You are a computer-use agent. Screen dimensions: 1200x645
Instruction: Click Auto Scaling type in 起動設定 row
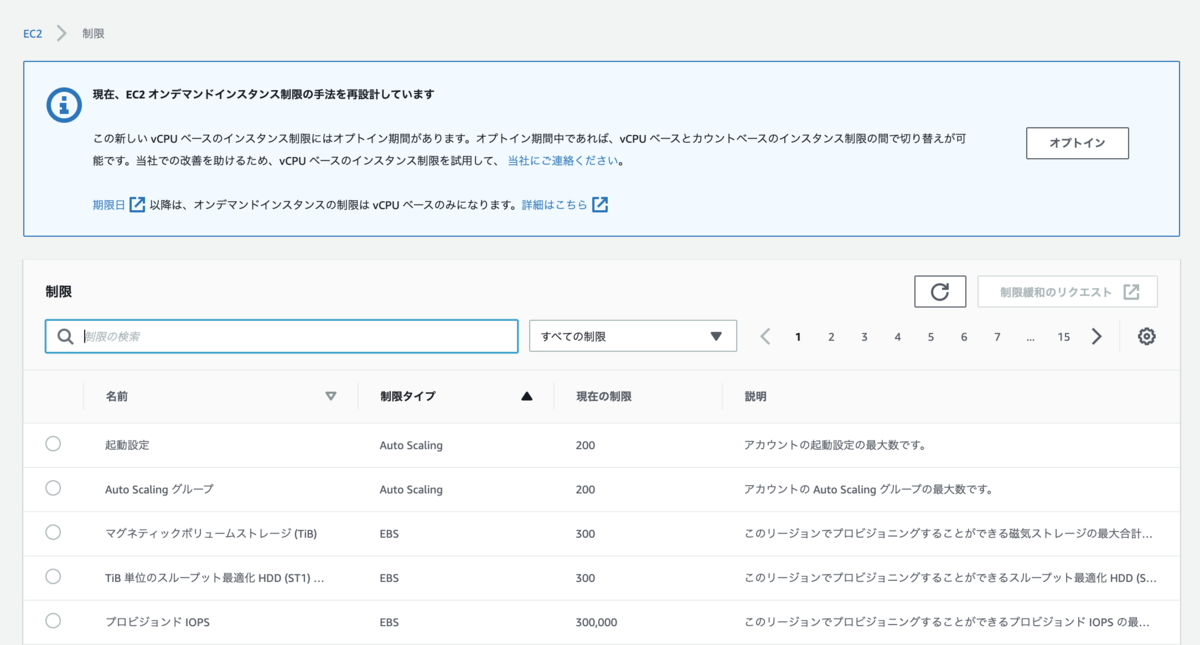(x=411, y=445)
